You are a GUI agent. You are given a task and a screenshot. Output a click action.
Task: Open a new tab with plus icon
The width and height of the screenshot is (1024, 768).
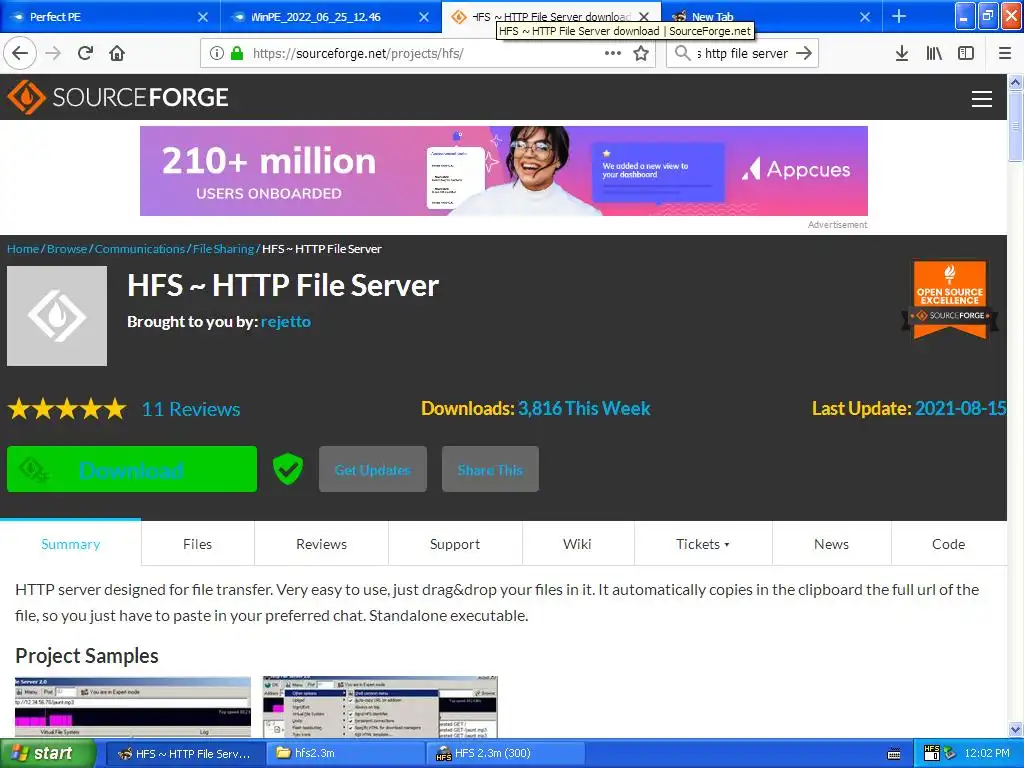click(x=899, y=16)
